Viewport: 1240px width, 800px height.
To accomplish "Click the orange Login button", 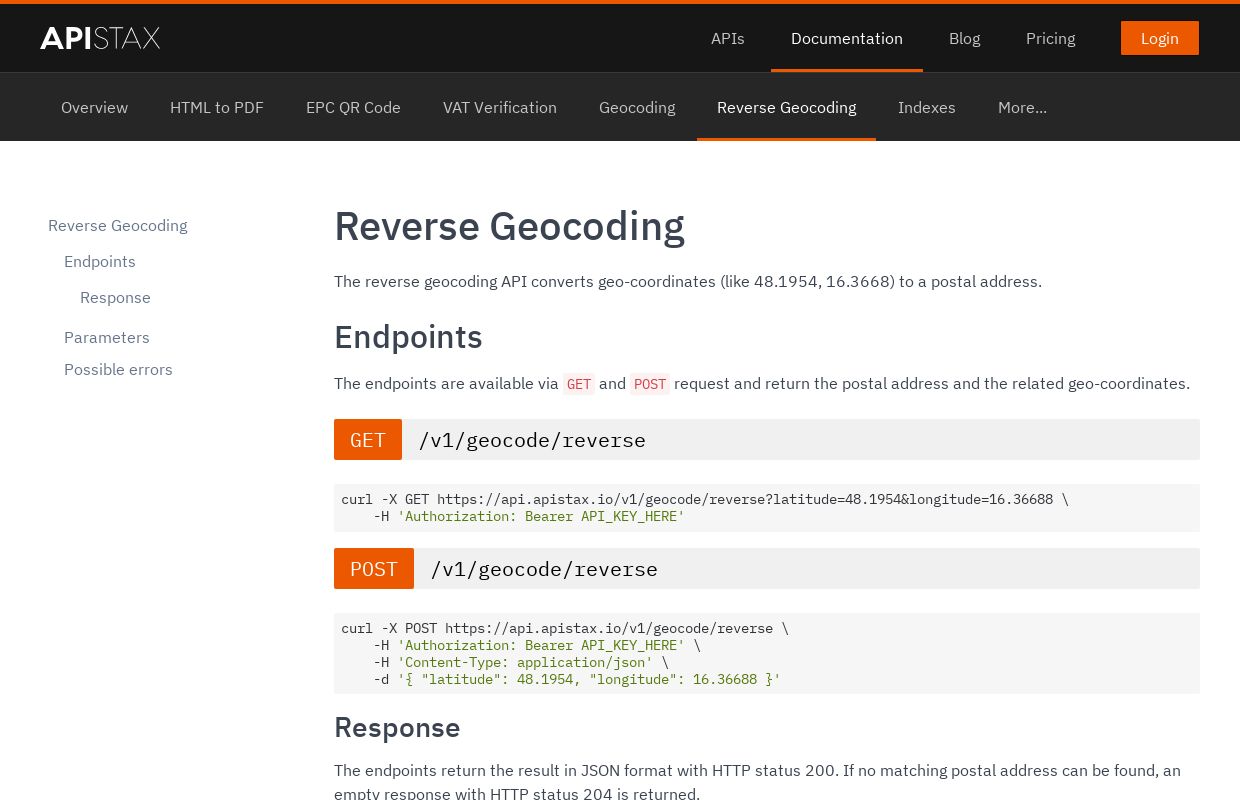I will point(1159,38).
